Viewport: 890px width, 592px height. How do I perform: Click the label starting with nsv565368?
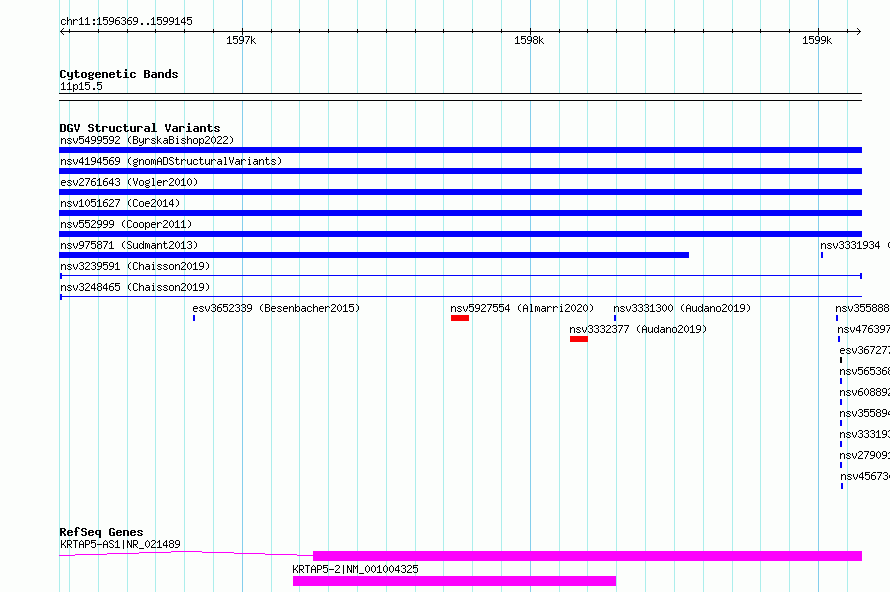[864, 371]
